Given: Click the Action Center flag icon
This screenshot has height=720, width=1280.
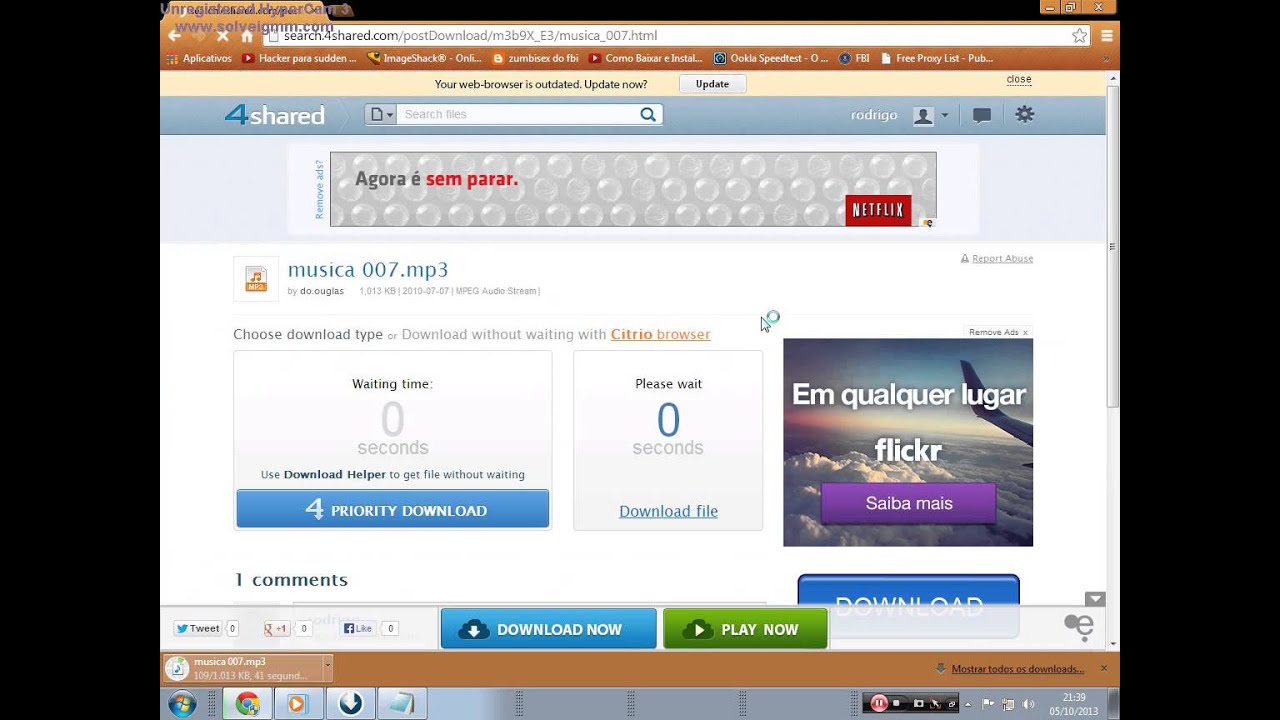Looking at the screenshot, I should point(987,704).
